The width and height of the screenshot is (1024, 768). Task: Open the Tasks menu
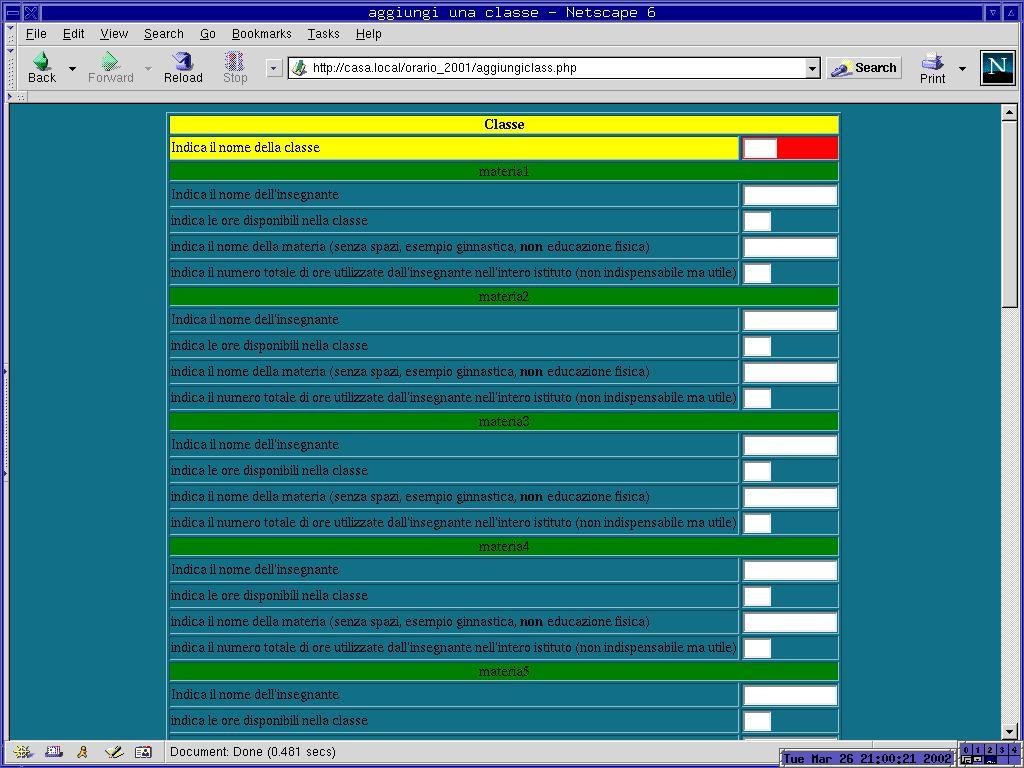point(323,34)
